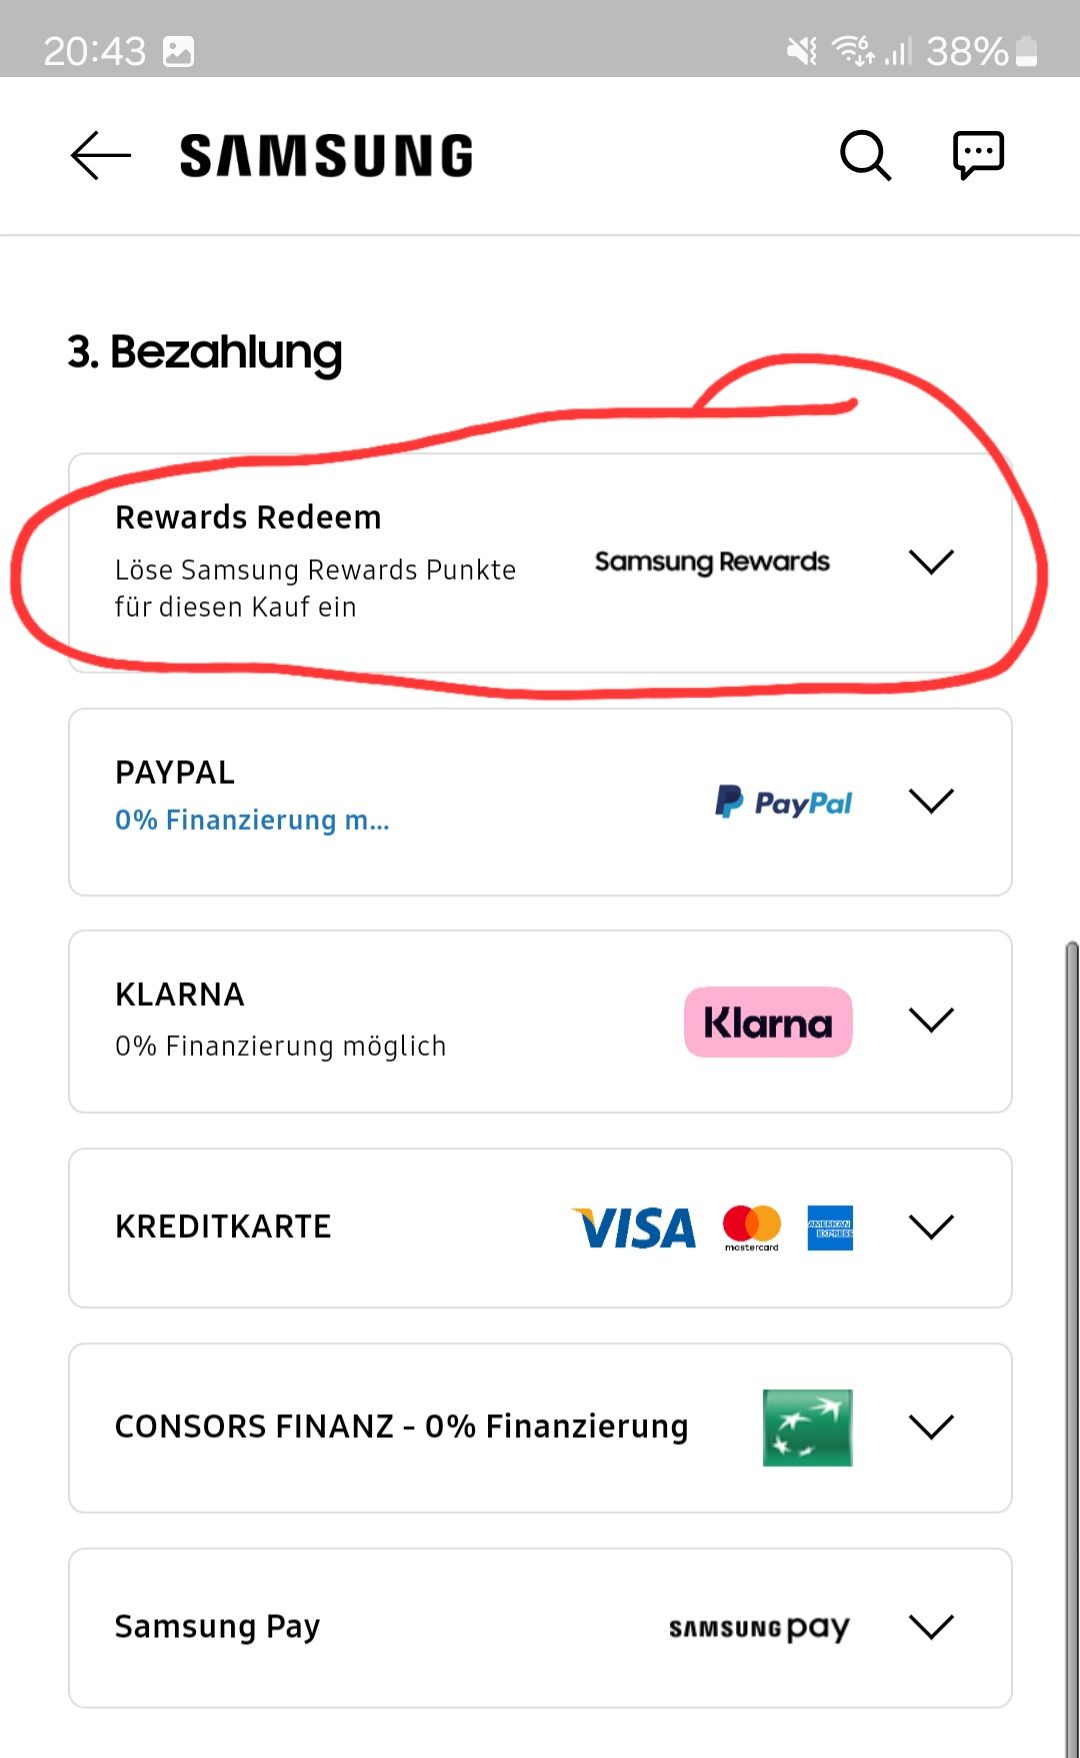
Task: Tap the back arrow in the header
Action: coord(99,155)
